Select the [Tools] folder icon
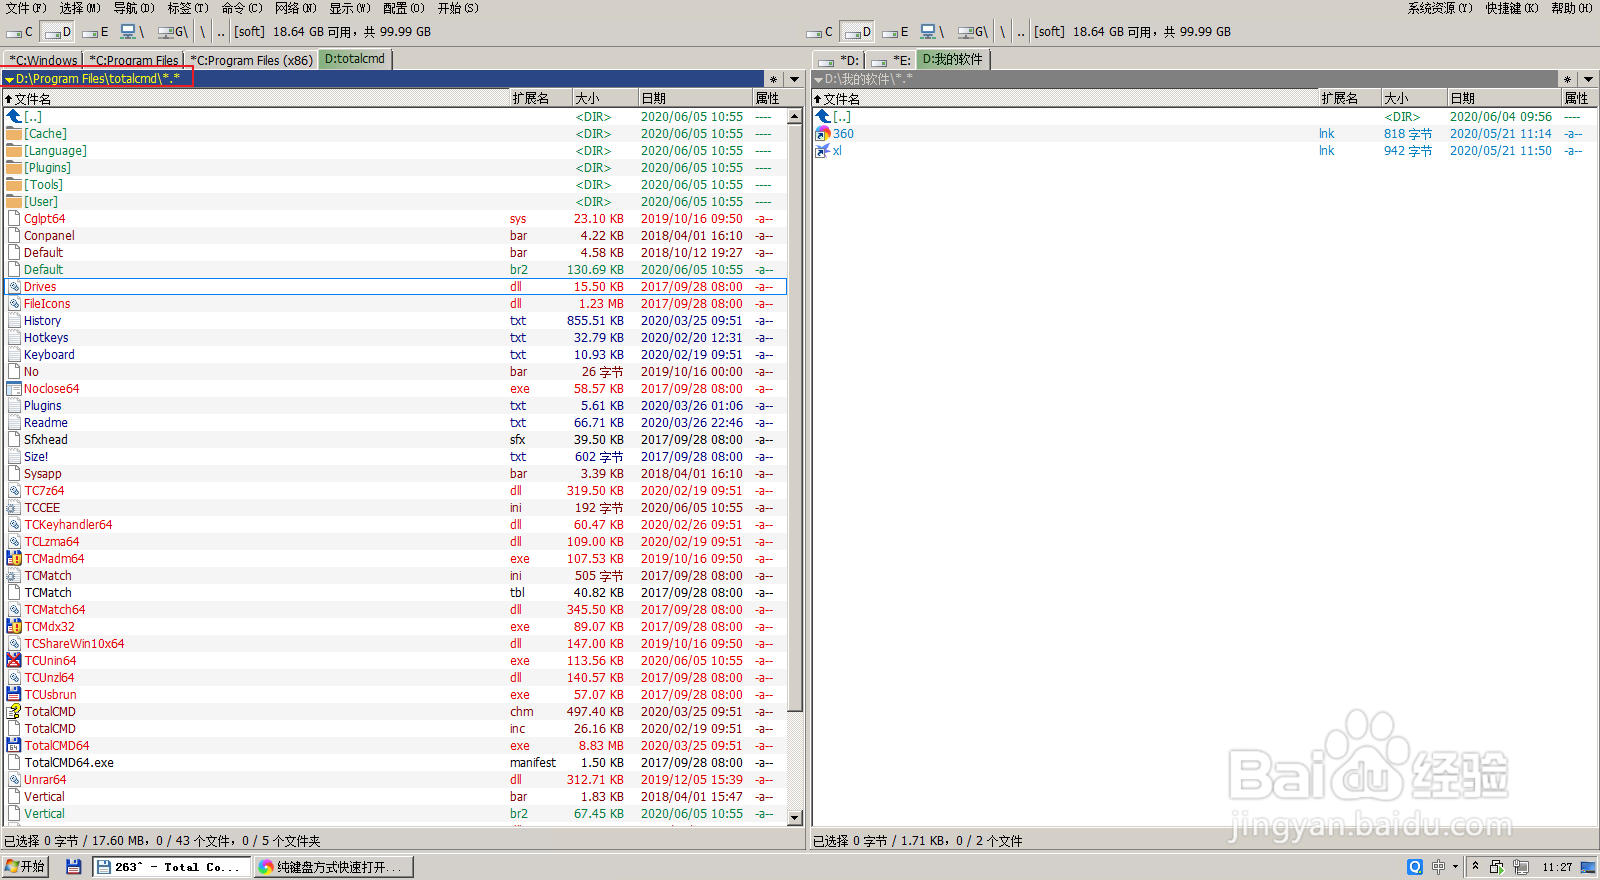 tap(14, 185)
